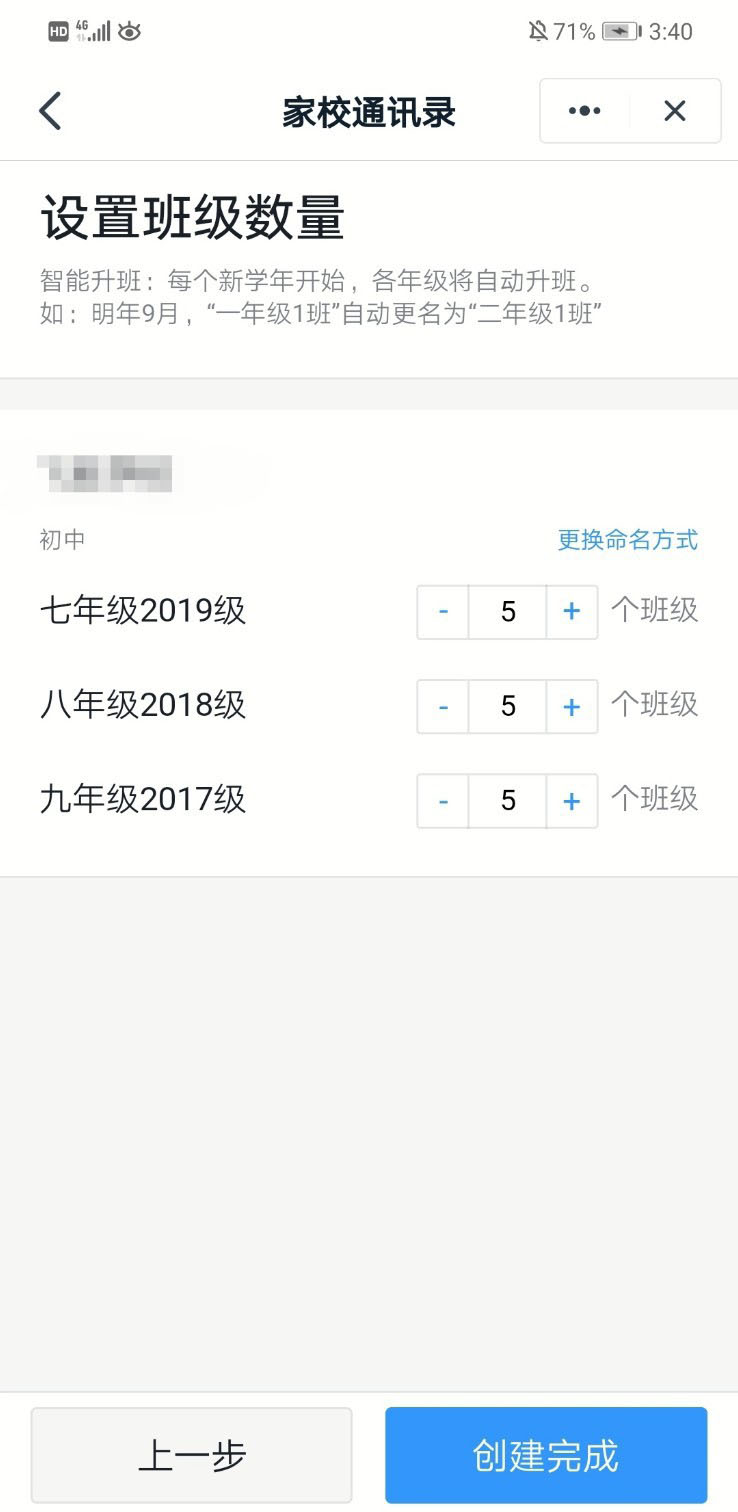Tap the 八年级2018级 class number field
738x1512 pixels.
tap(508, 707)
